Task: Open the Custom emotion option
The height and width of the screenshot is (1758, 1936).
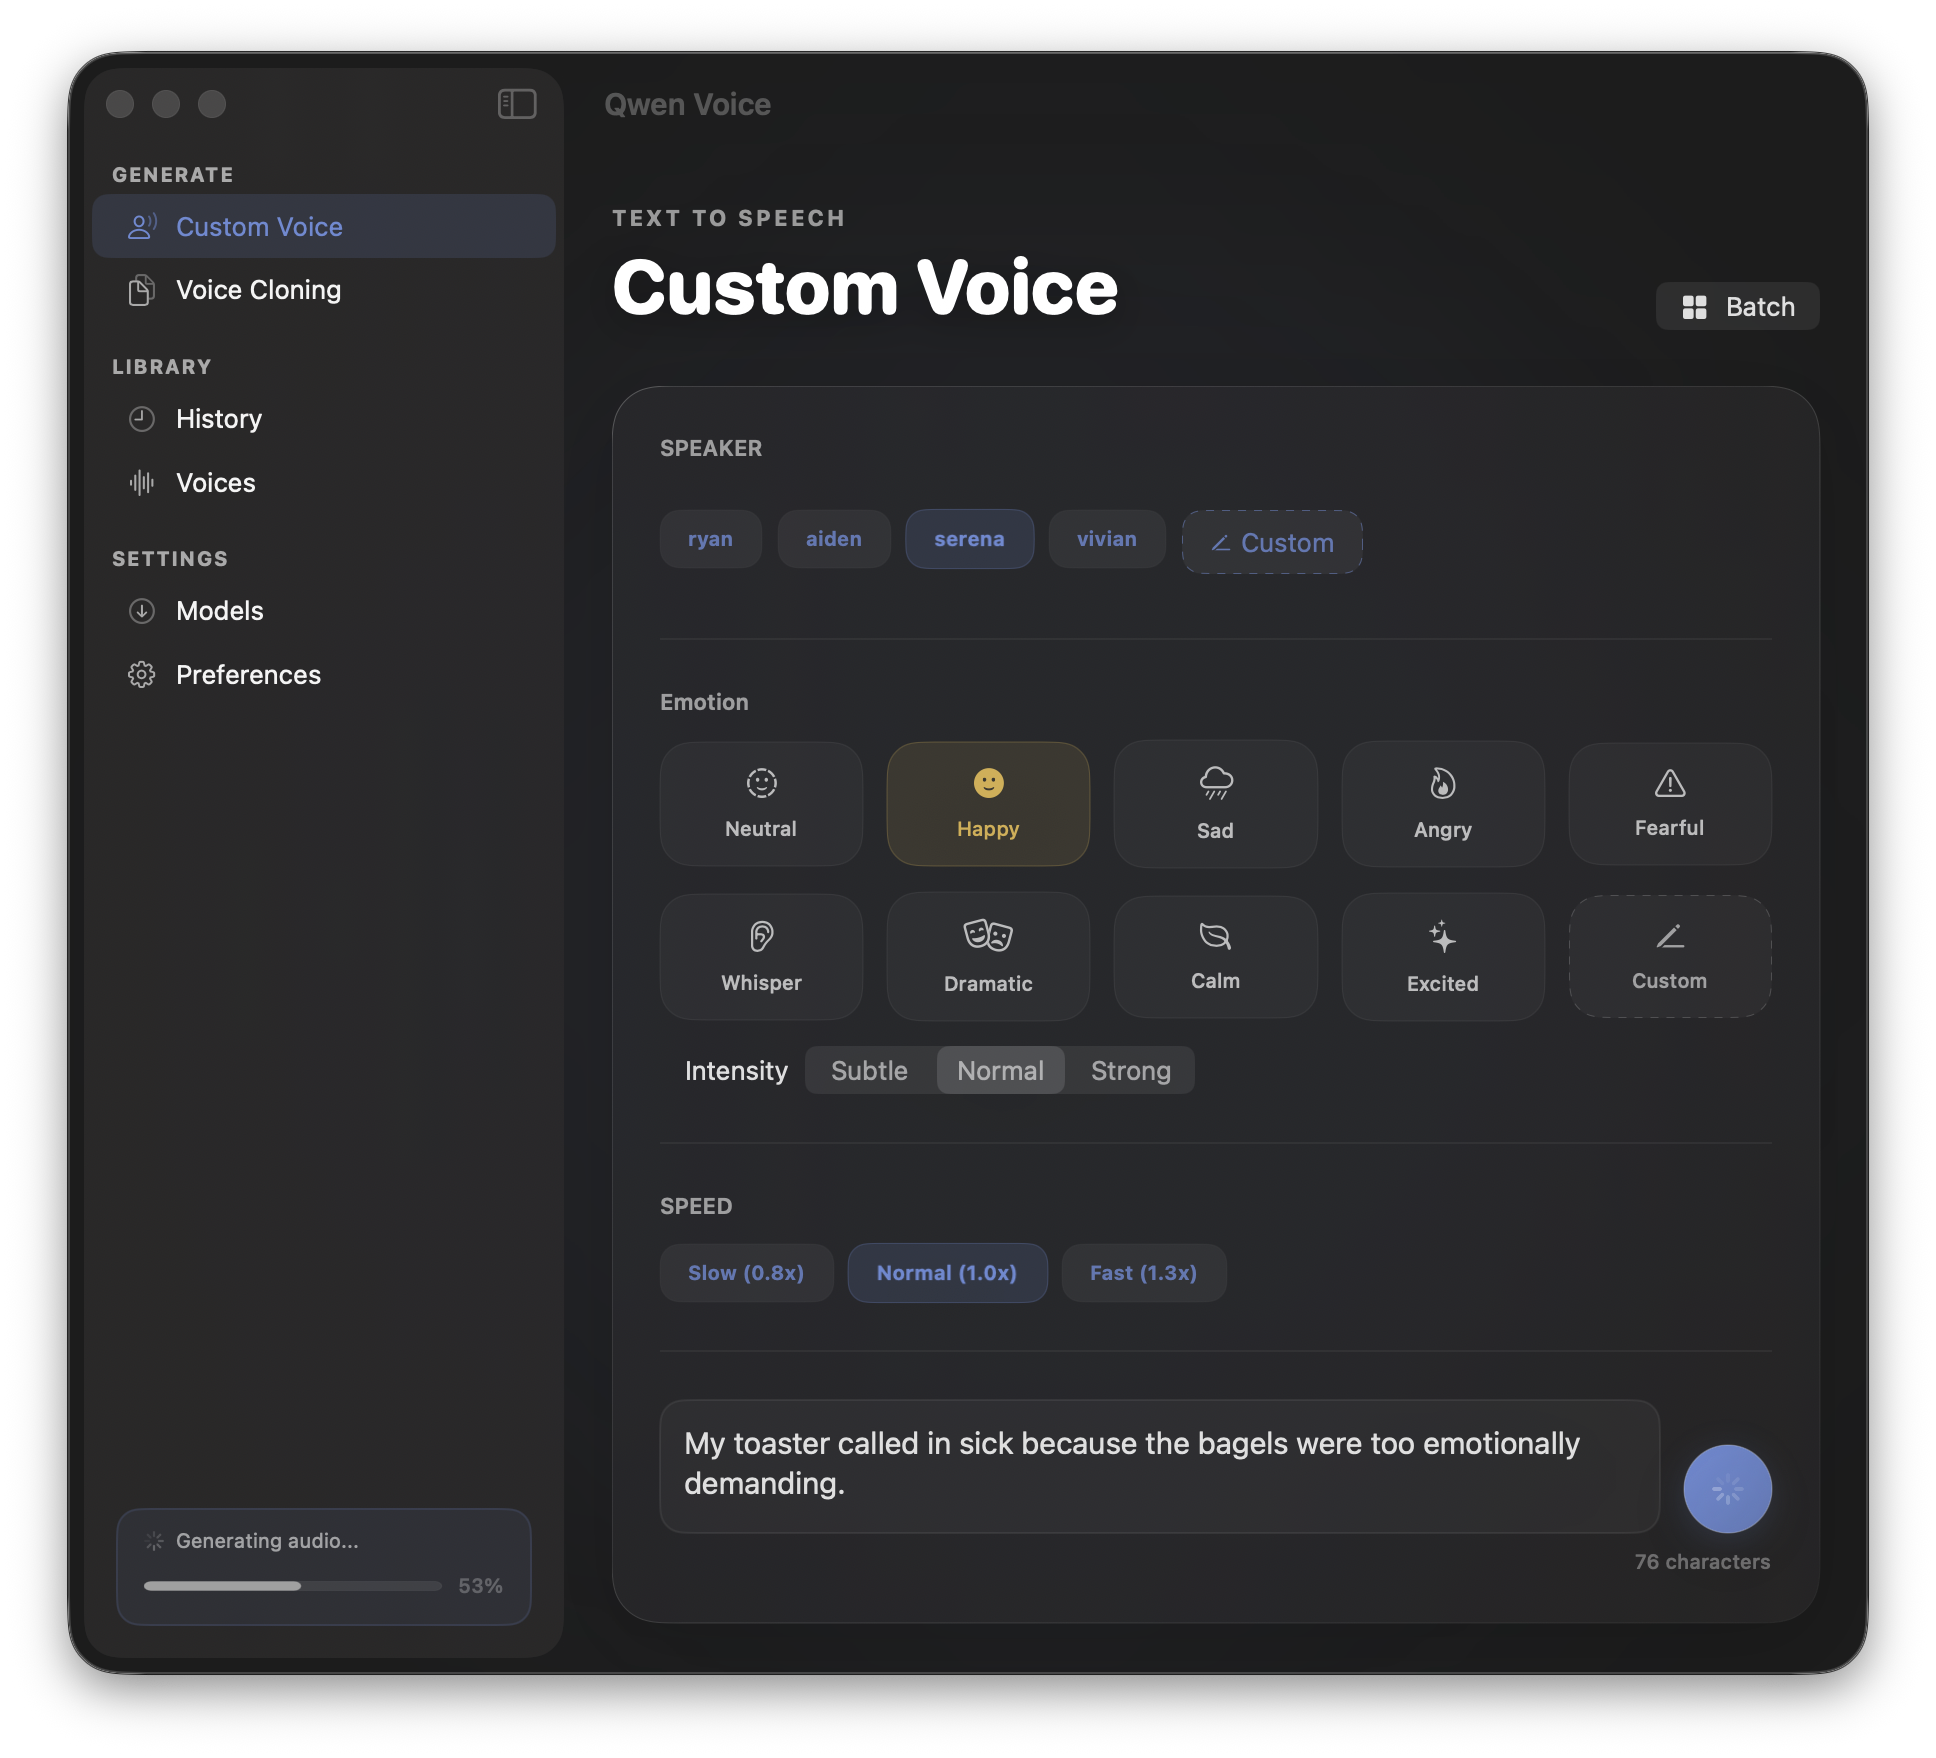Action: (x=1669, y=956)
